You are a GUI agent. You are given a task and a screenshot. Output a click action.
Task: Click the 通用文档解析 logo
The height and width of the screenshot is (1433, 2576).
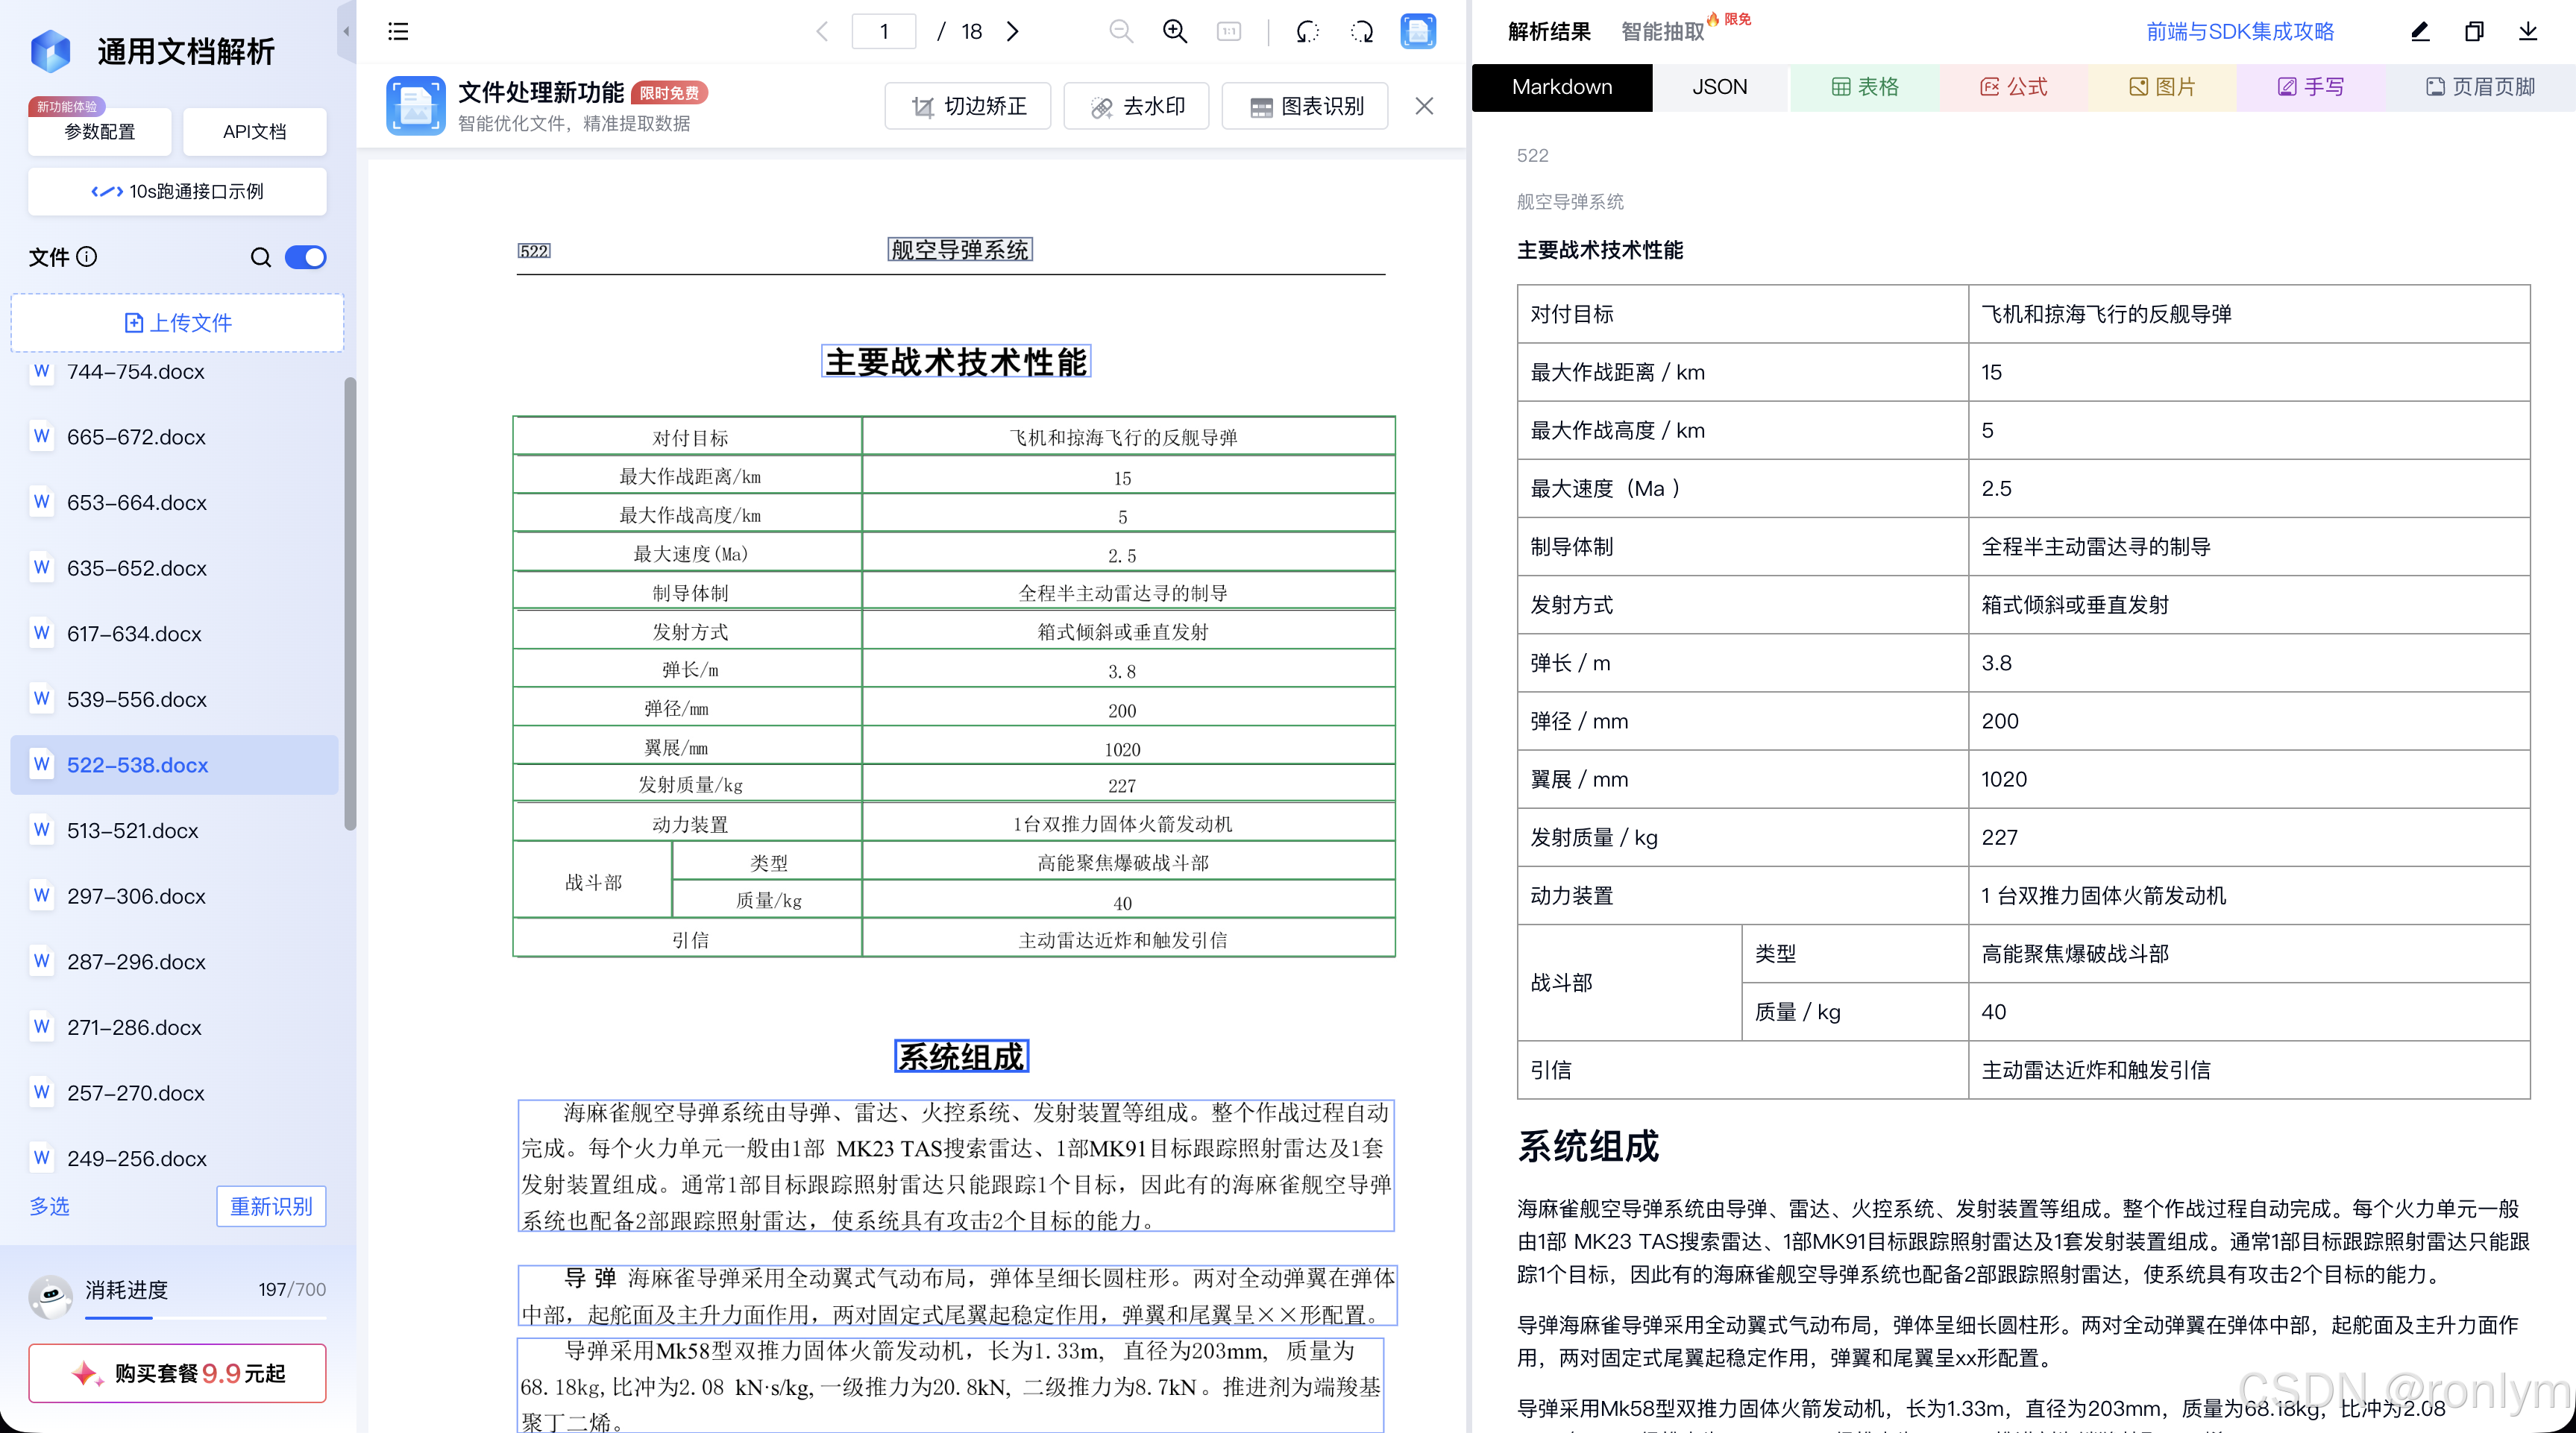[x=50, y=51]
